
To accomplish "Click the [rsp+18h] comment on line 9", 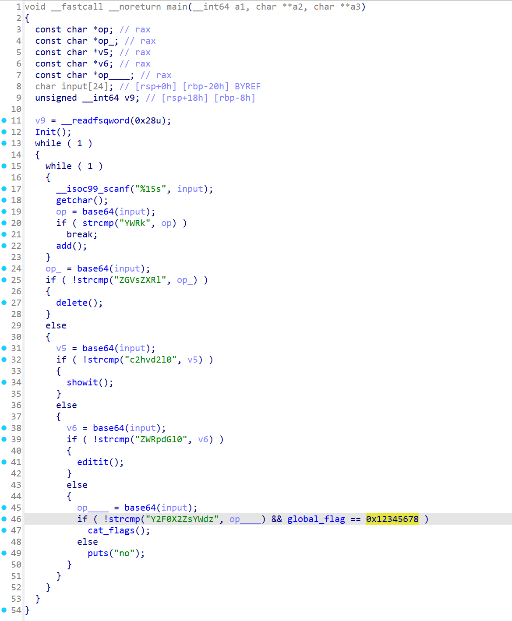I will click(x=185, y=98).
